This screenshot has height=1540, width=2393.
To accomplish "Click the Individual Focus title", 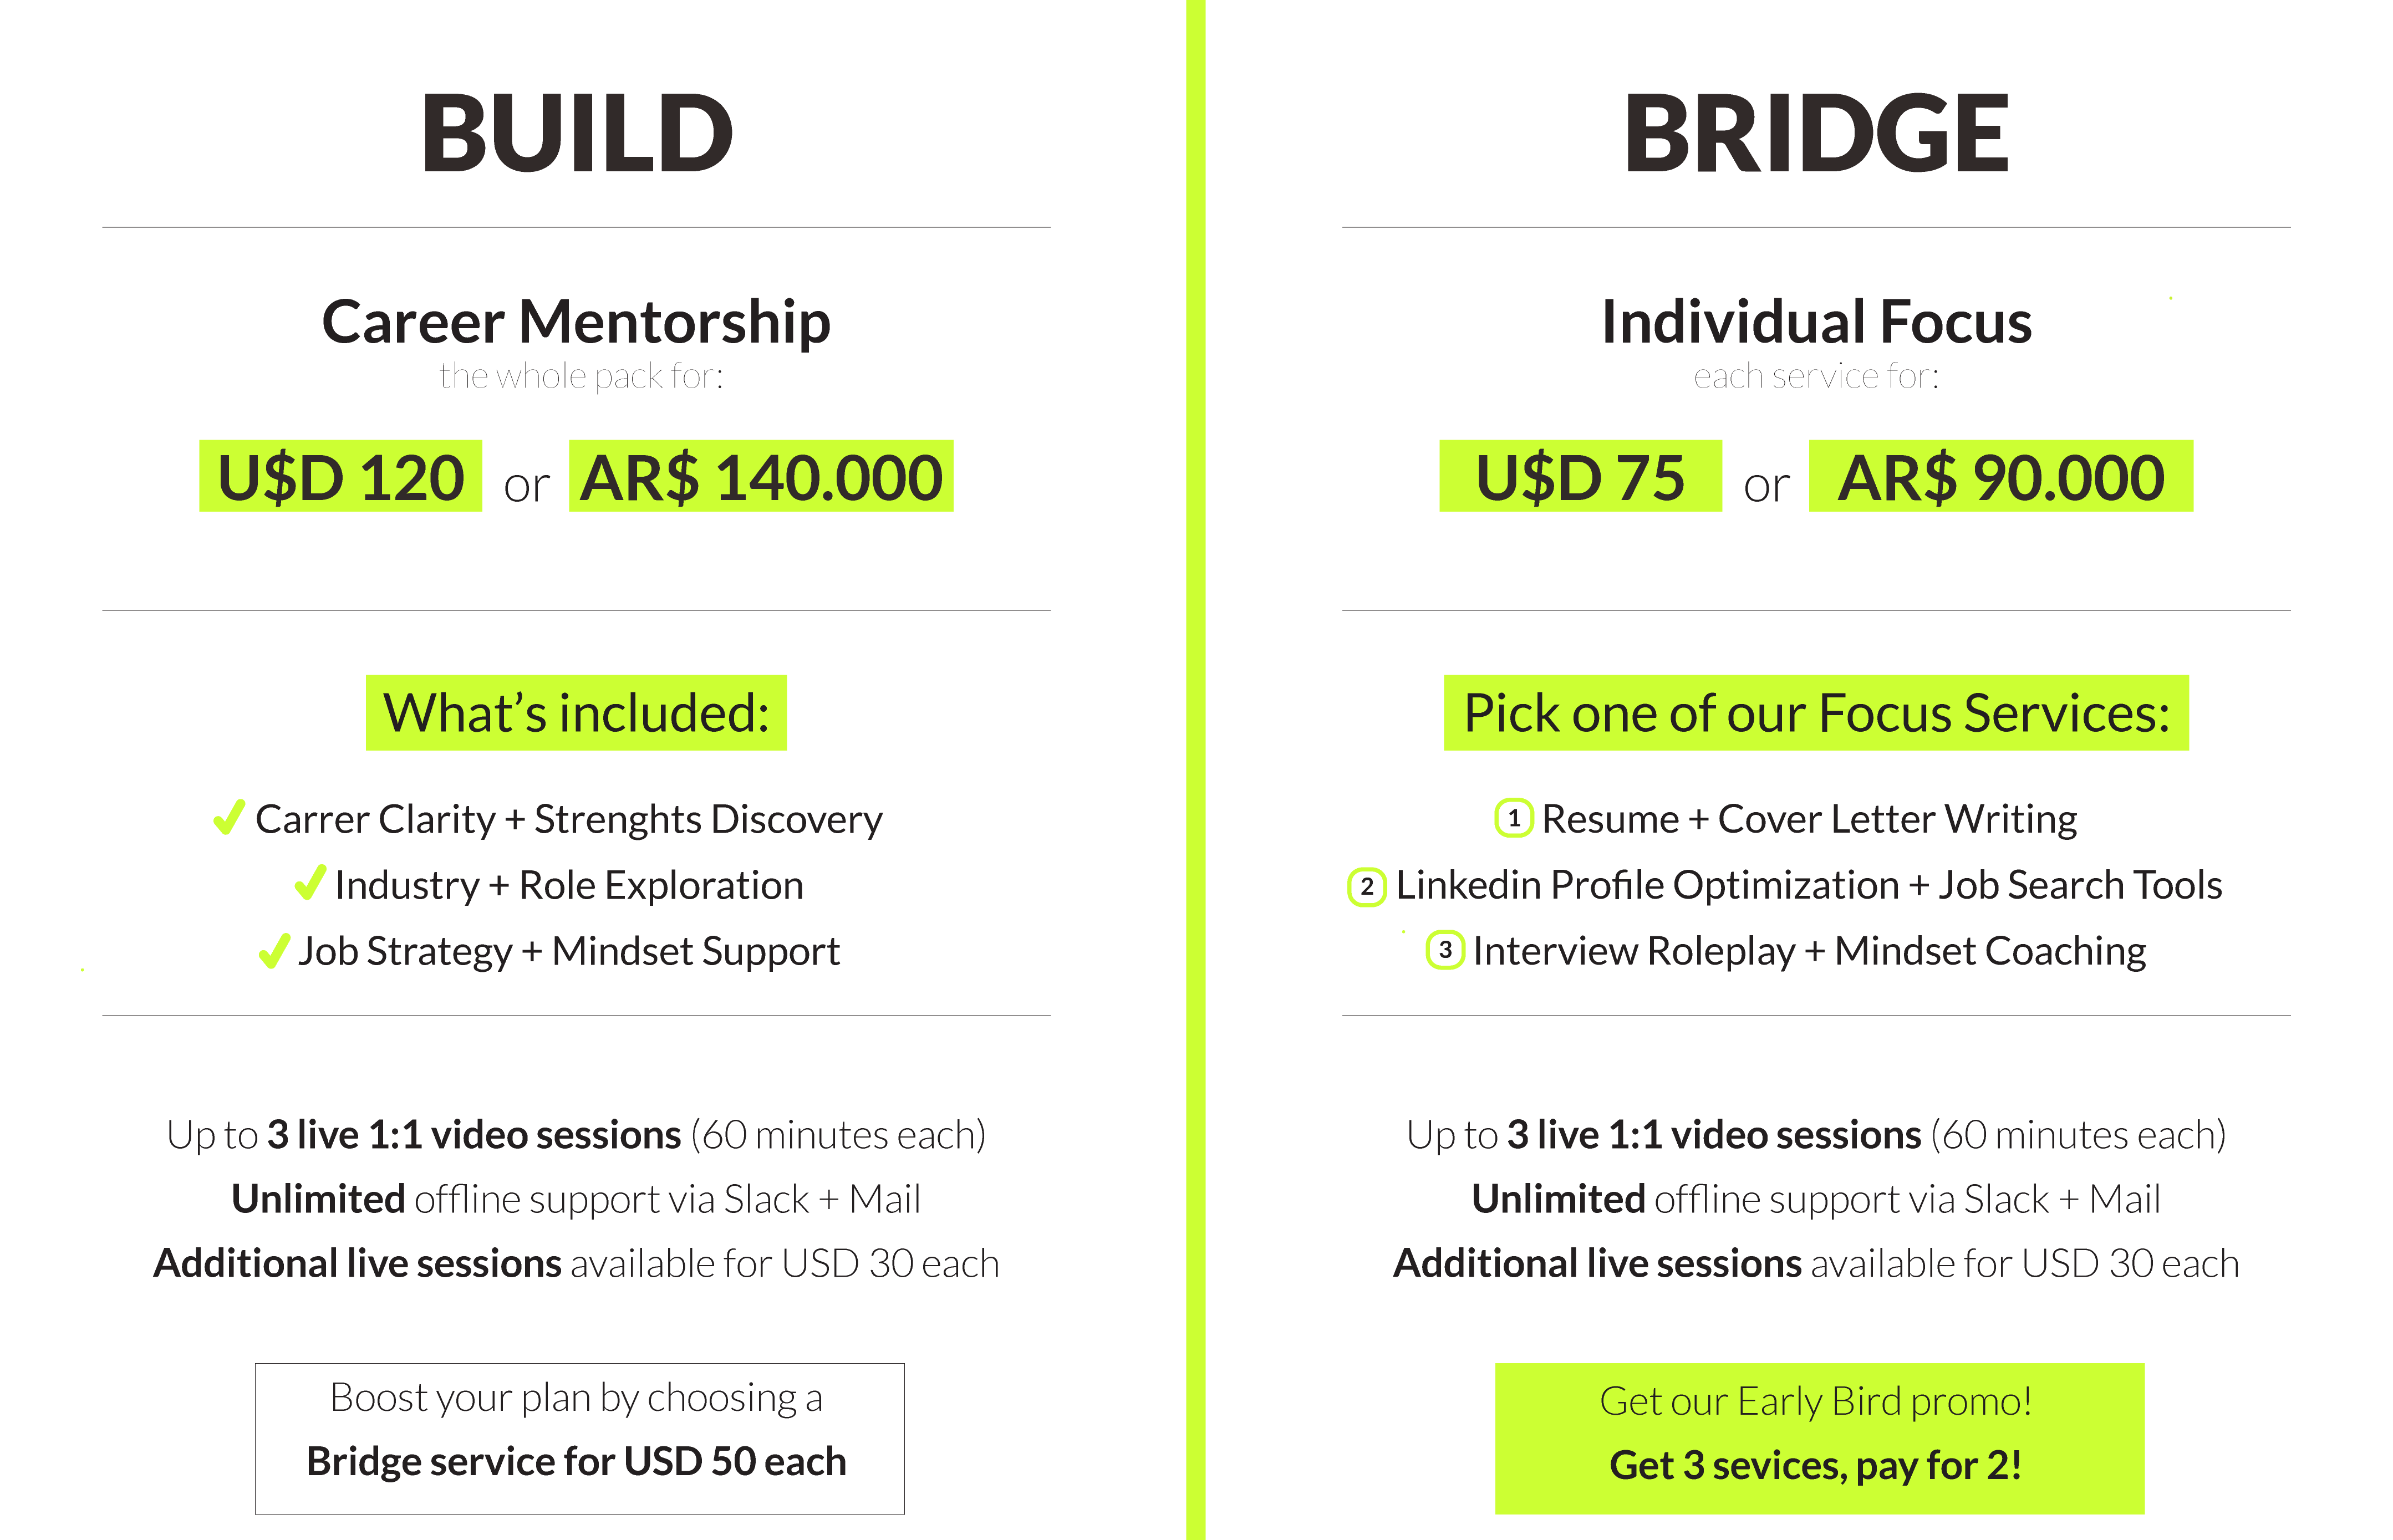I will tap(1816, 322).
